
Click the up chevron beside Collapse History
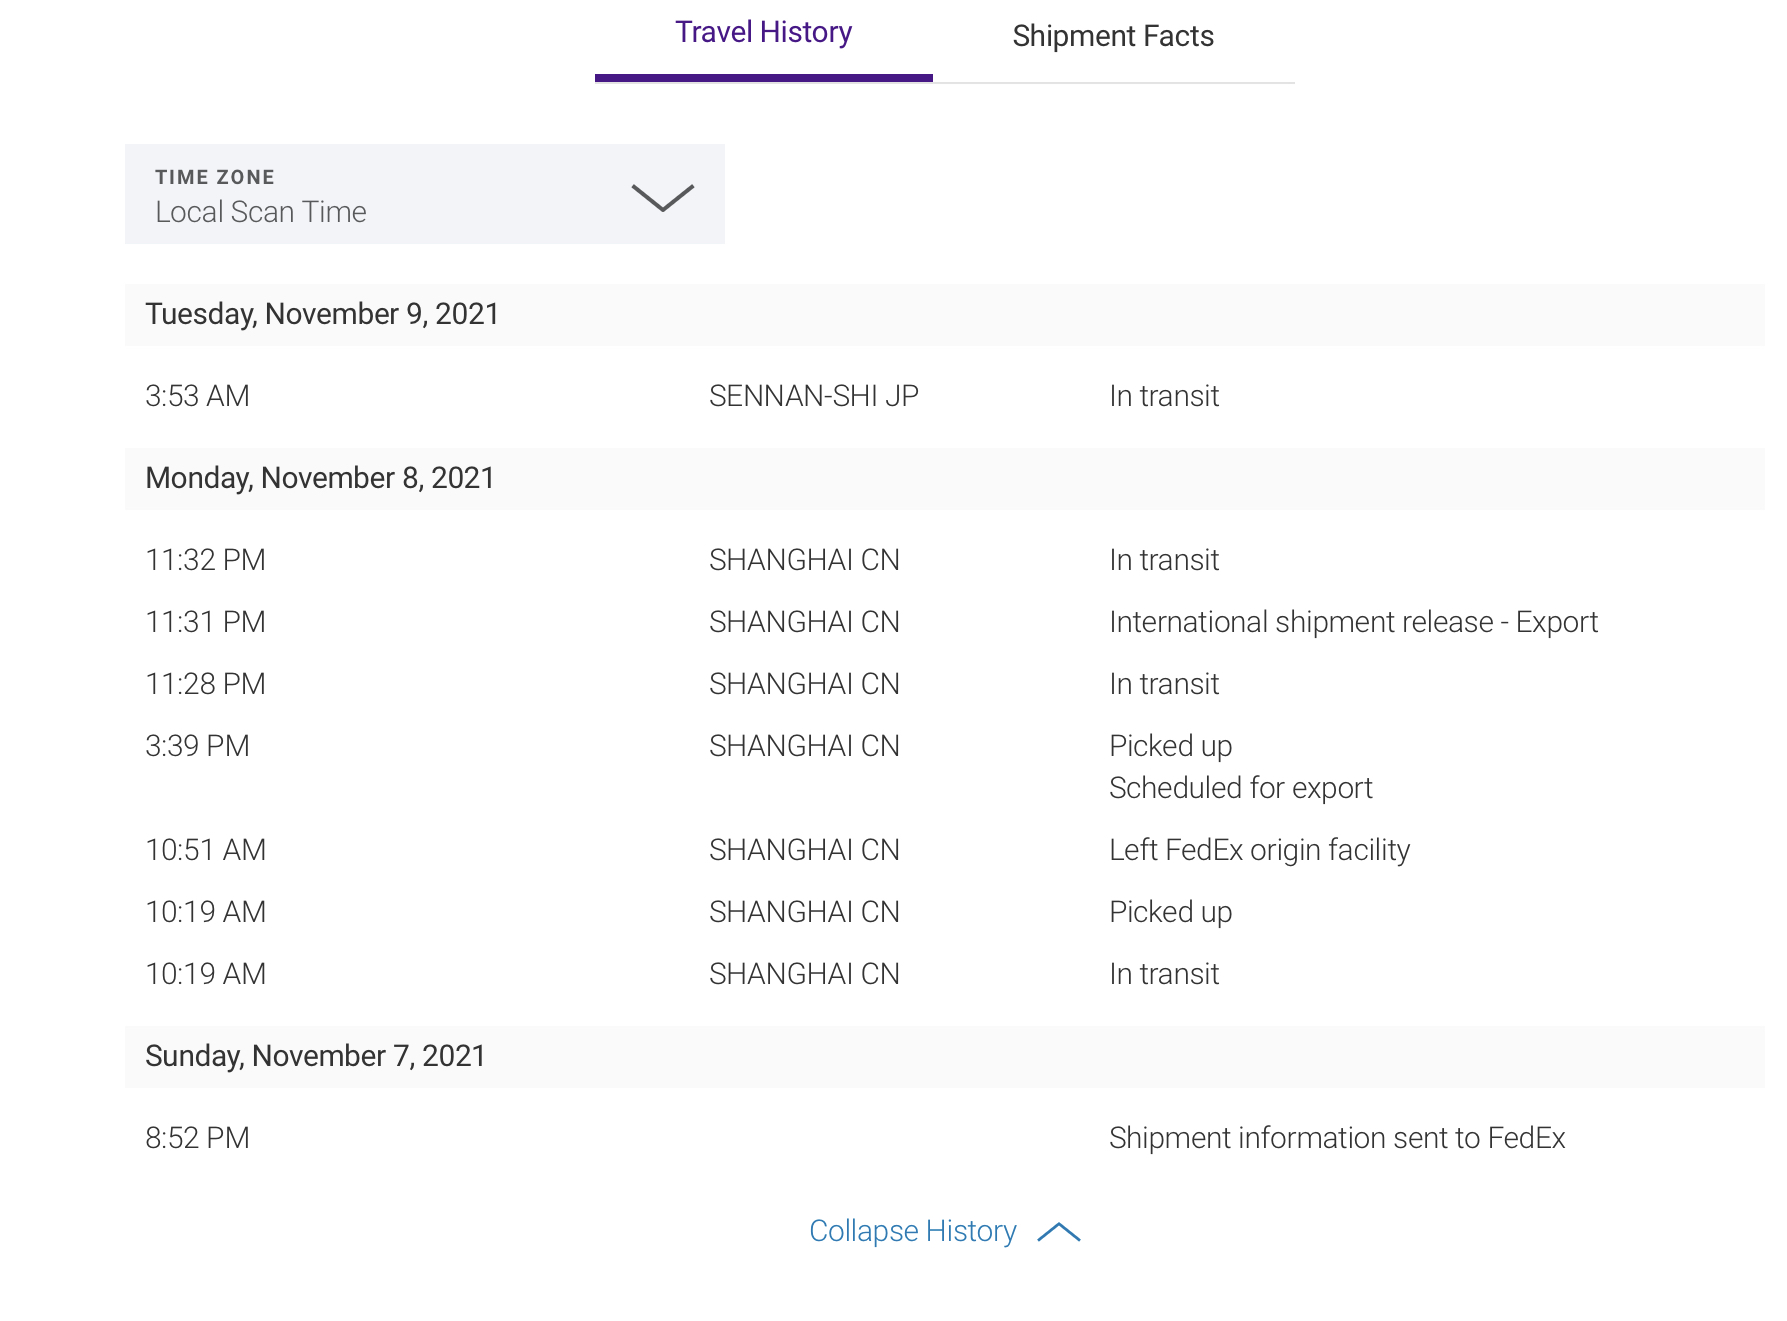click(x=1059, y=1232)
